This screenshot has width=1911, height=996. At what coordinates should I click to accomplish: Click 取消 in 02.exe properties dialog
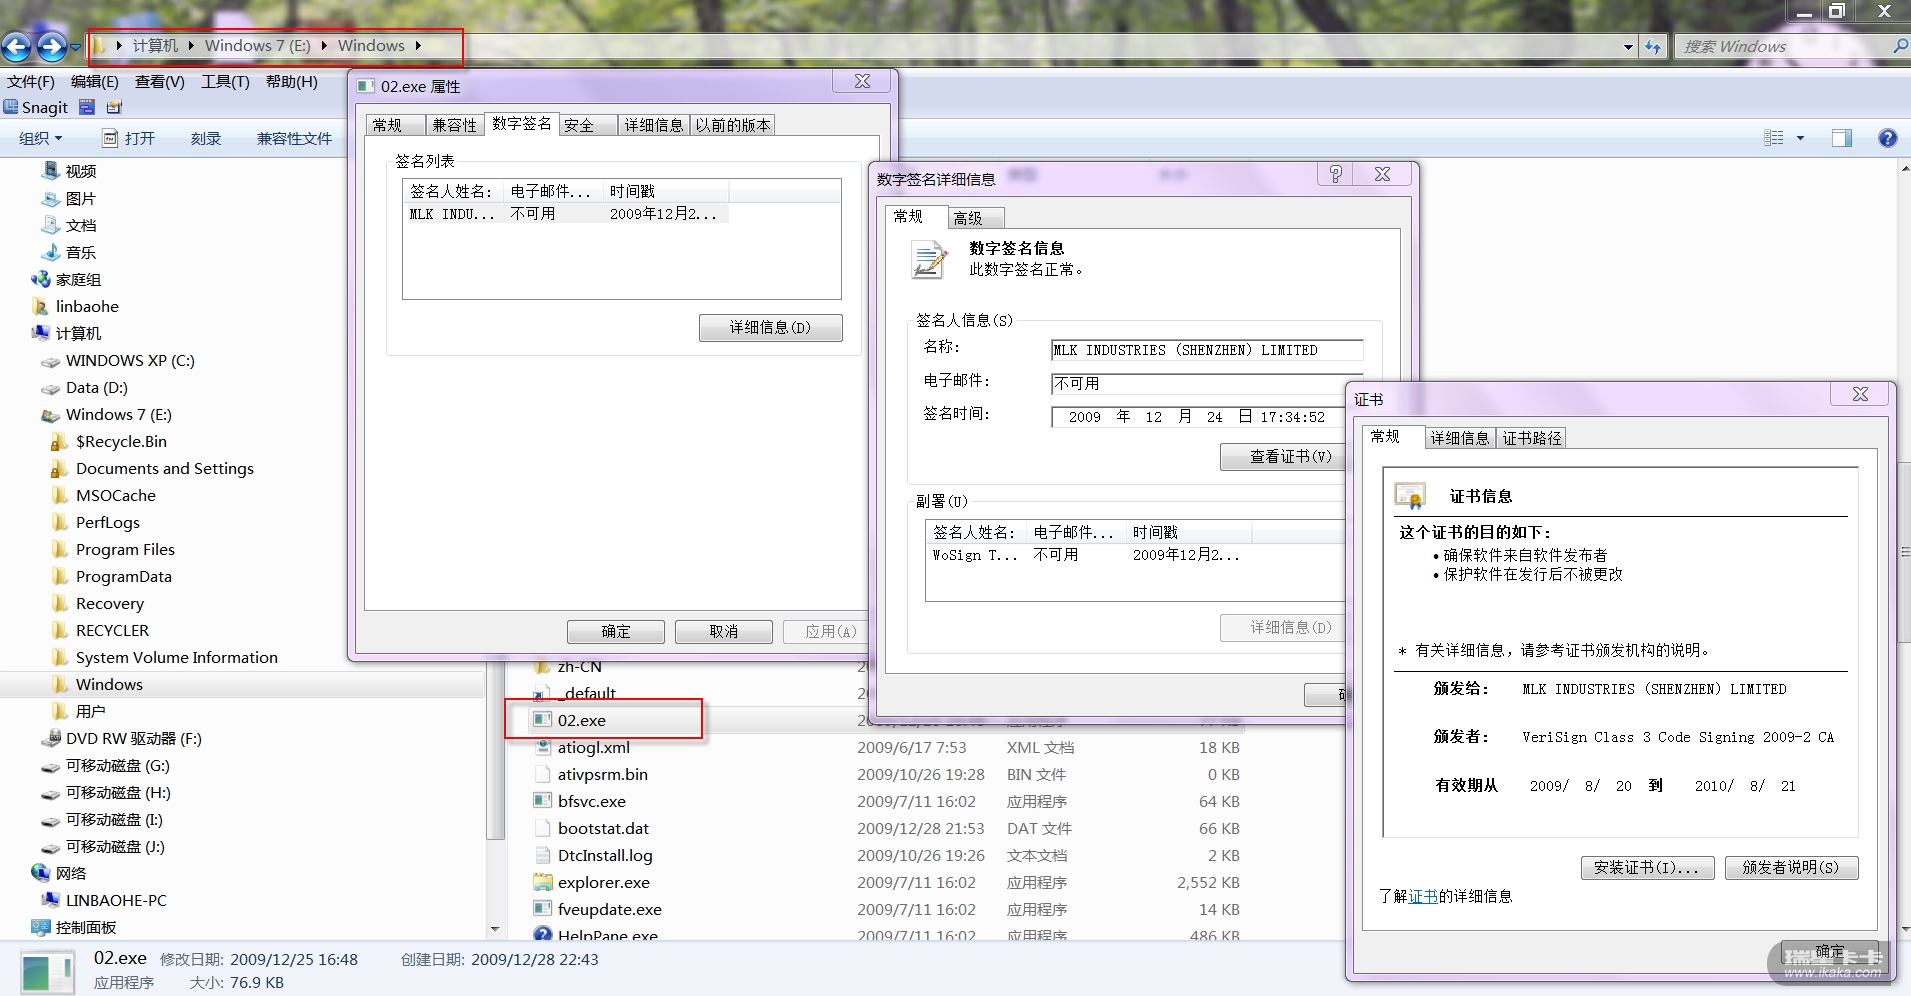pos(723,631)
